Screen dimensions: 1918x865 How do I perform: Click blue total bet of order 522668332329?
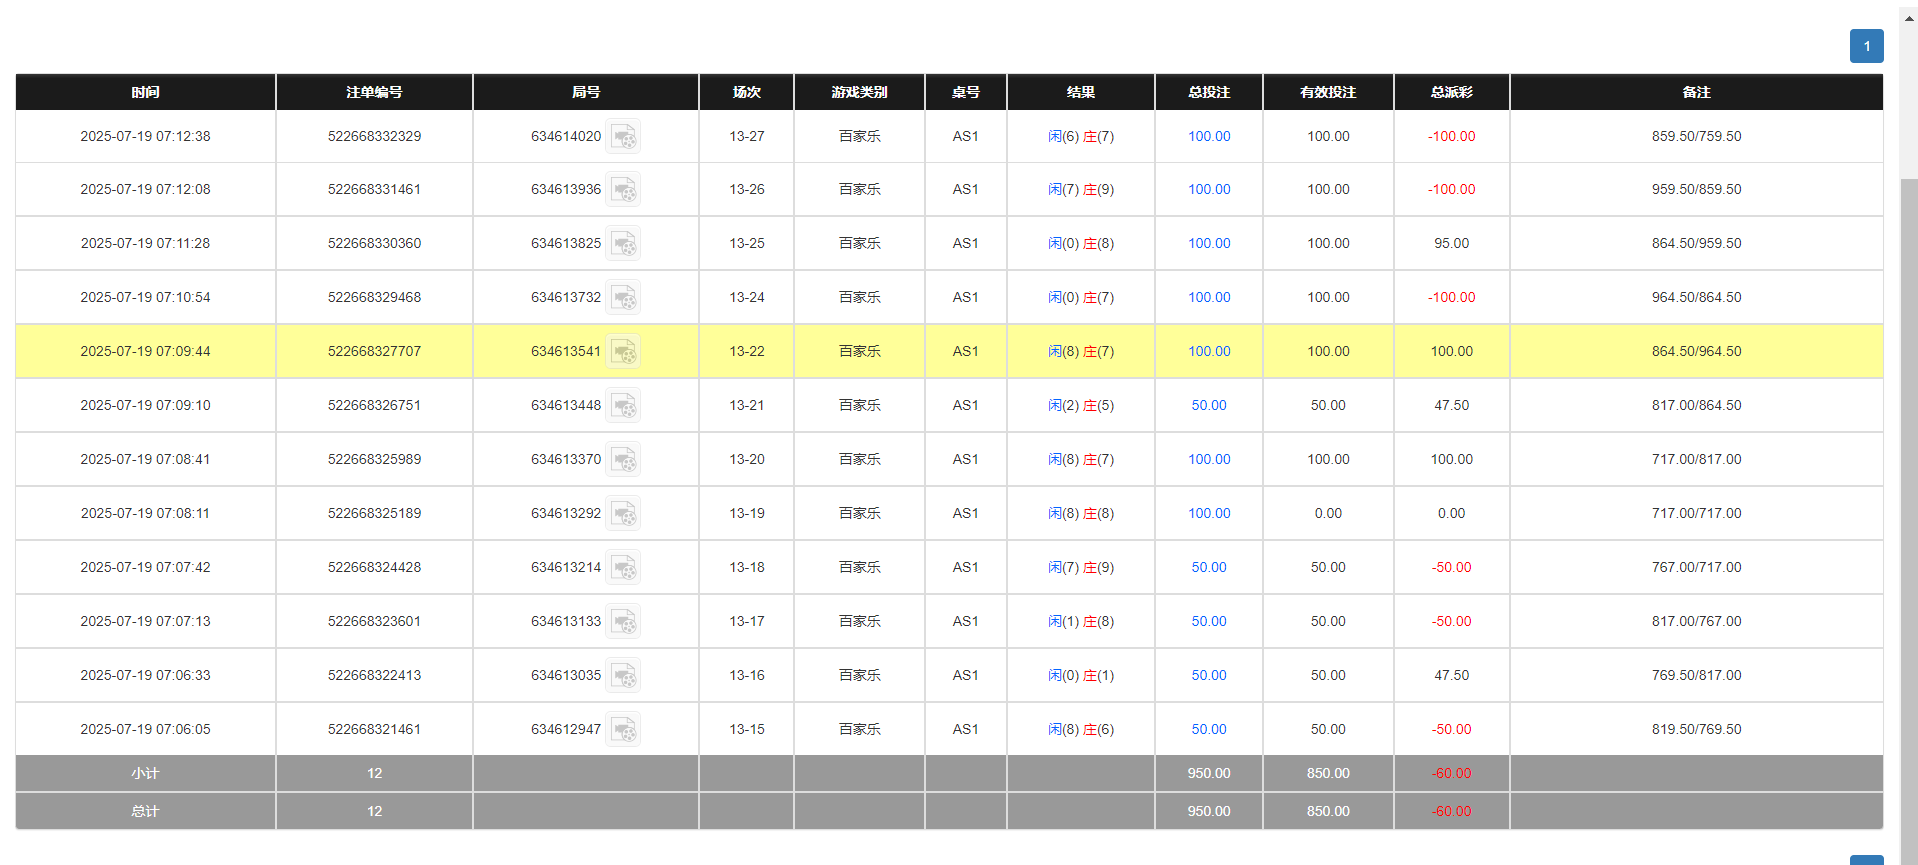1208,136
